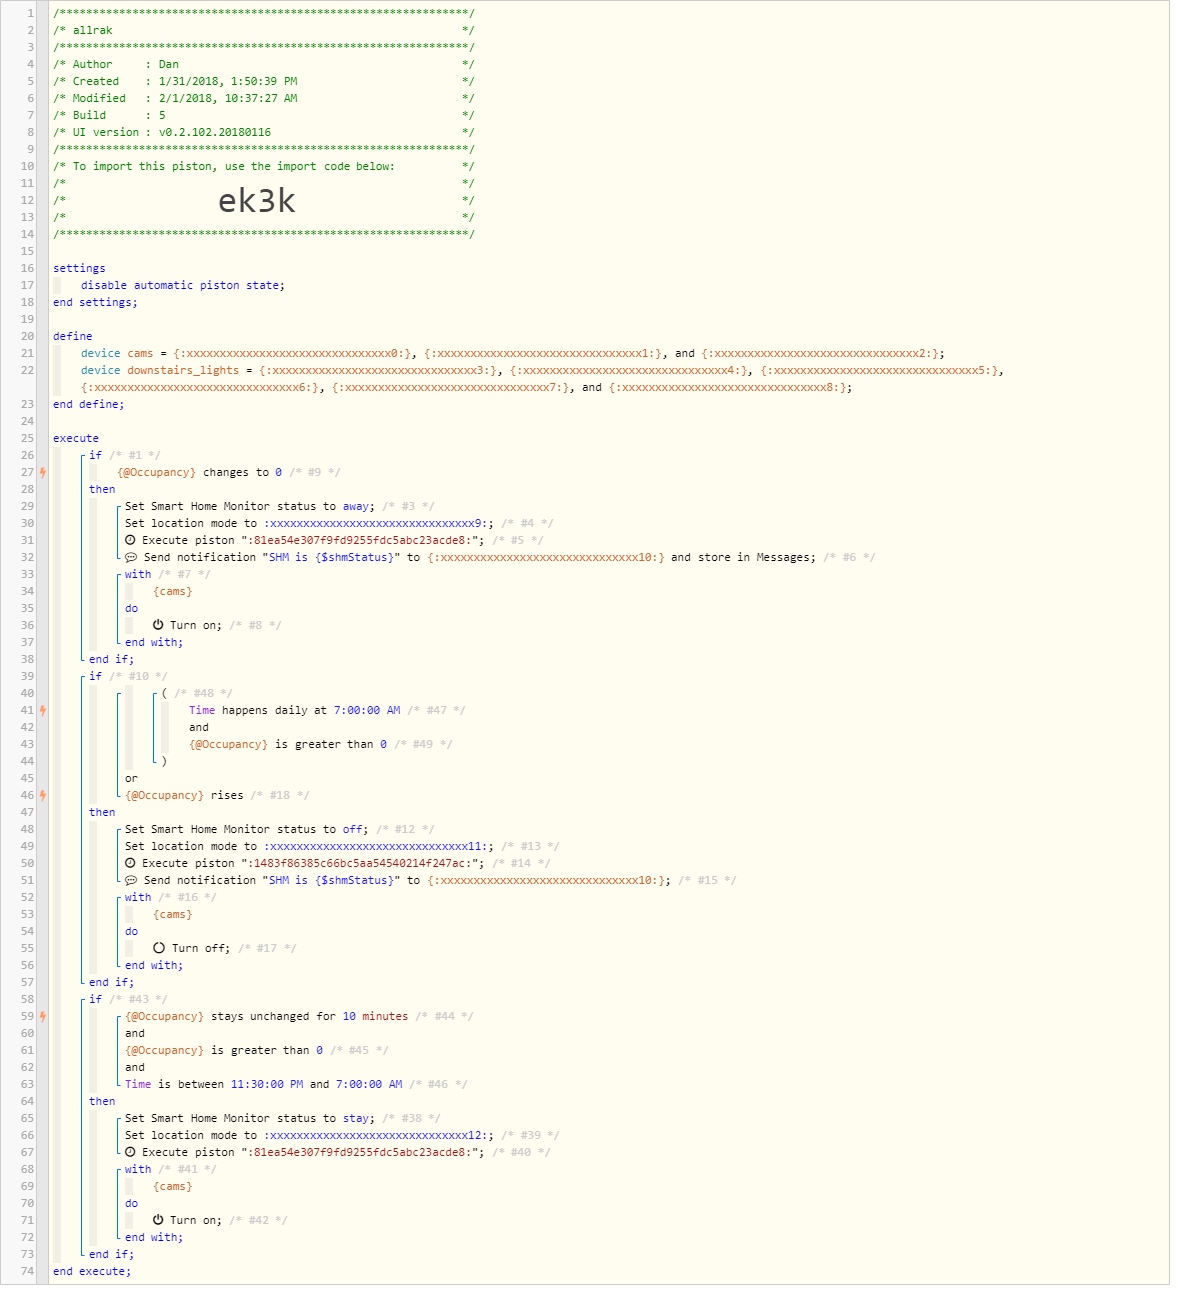Click the lightning bolt icon beside line 46
The width and height of the screenshot is (1178, 1293).
pos(43,795)
